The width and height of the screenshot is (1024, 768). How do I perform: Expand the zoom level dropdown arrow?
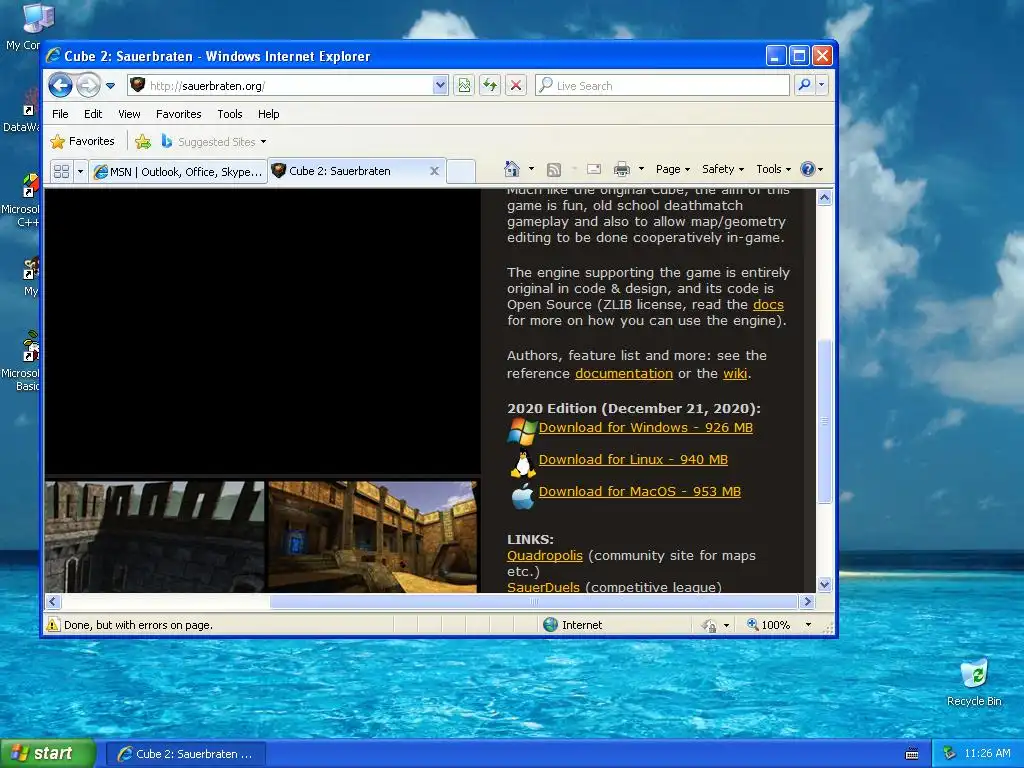point(808,625)
